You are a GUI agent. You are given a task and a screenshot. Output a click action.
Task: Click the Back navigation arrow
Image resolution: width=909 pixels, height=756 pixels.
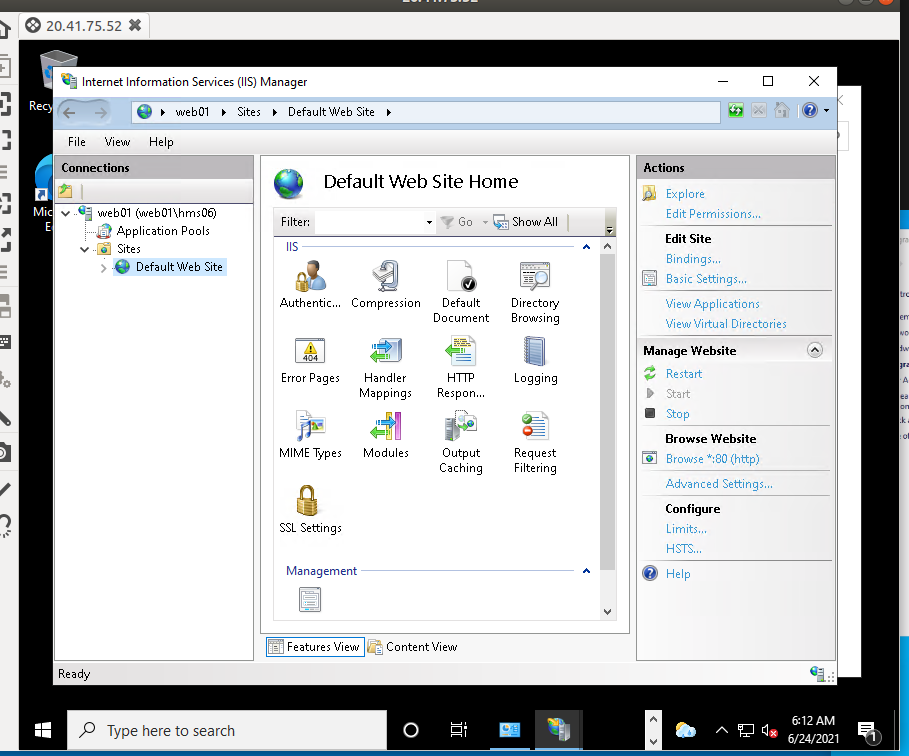coord(70,112)
